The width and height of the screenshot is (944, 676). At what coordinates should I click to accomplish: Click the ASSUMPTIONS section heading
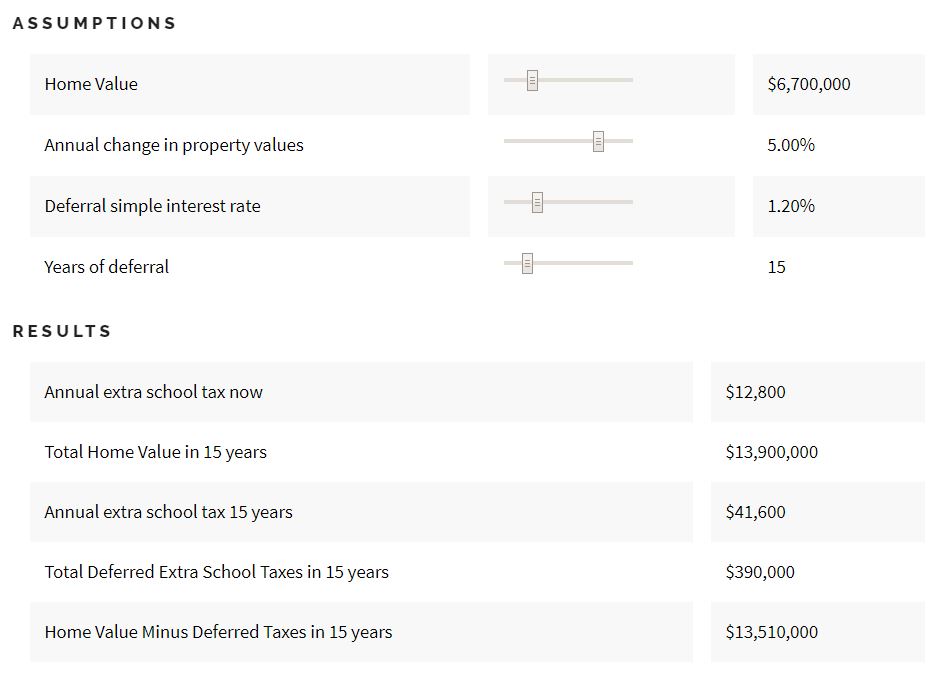click(93, 23)
